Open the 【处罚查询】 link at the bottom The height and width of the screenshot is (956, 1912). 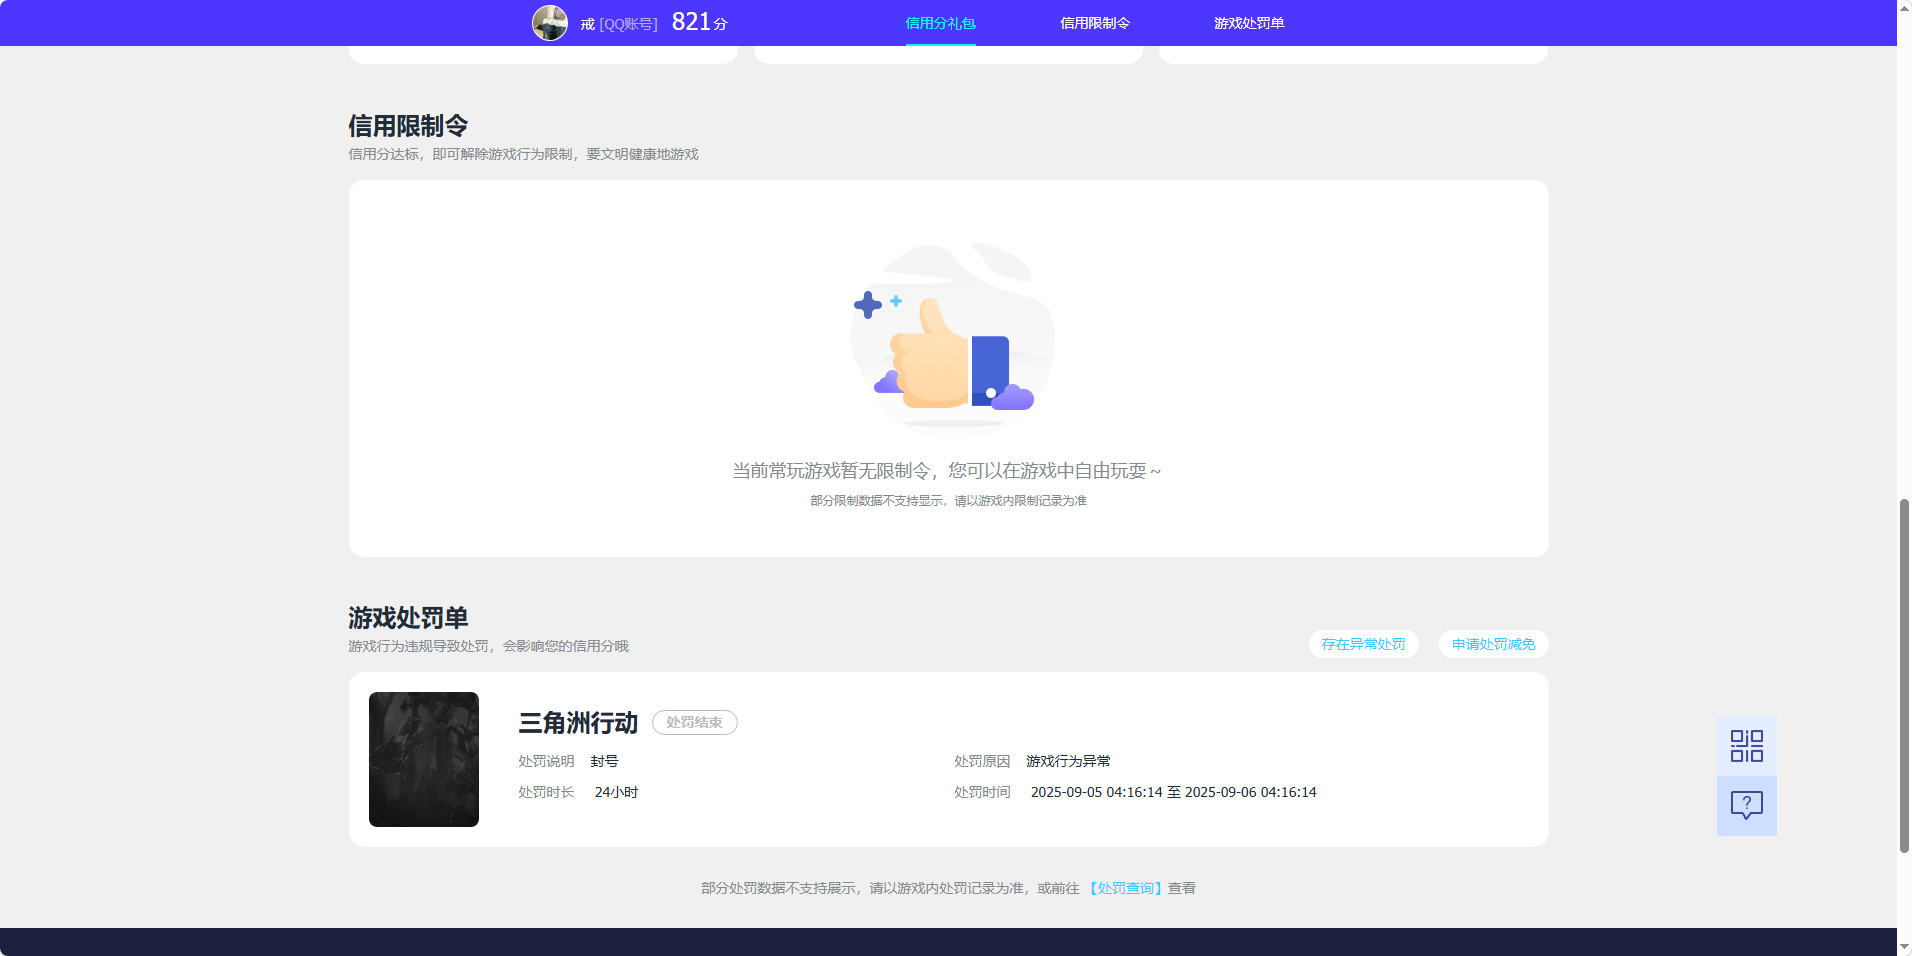click(1125, 888)
